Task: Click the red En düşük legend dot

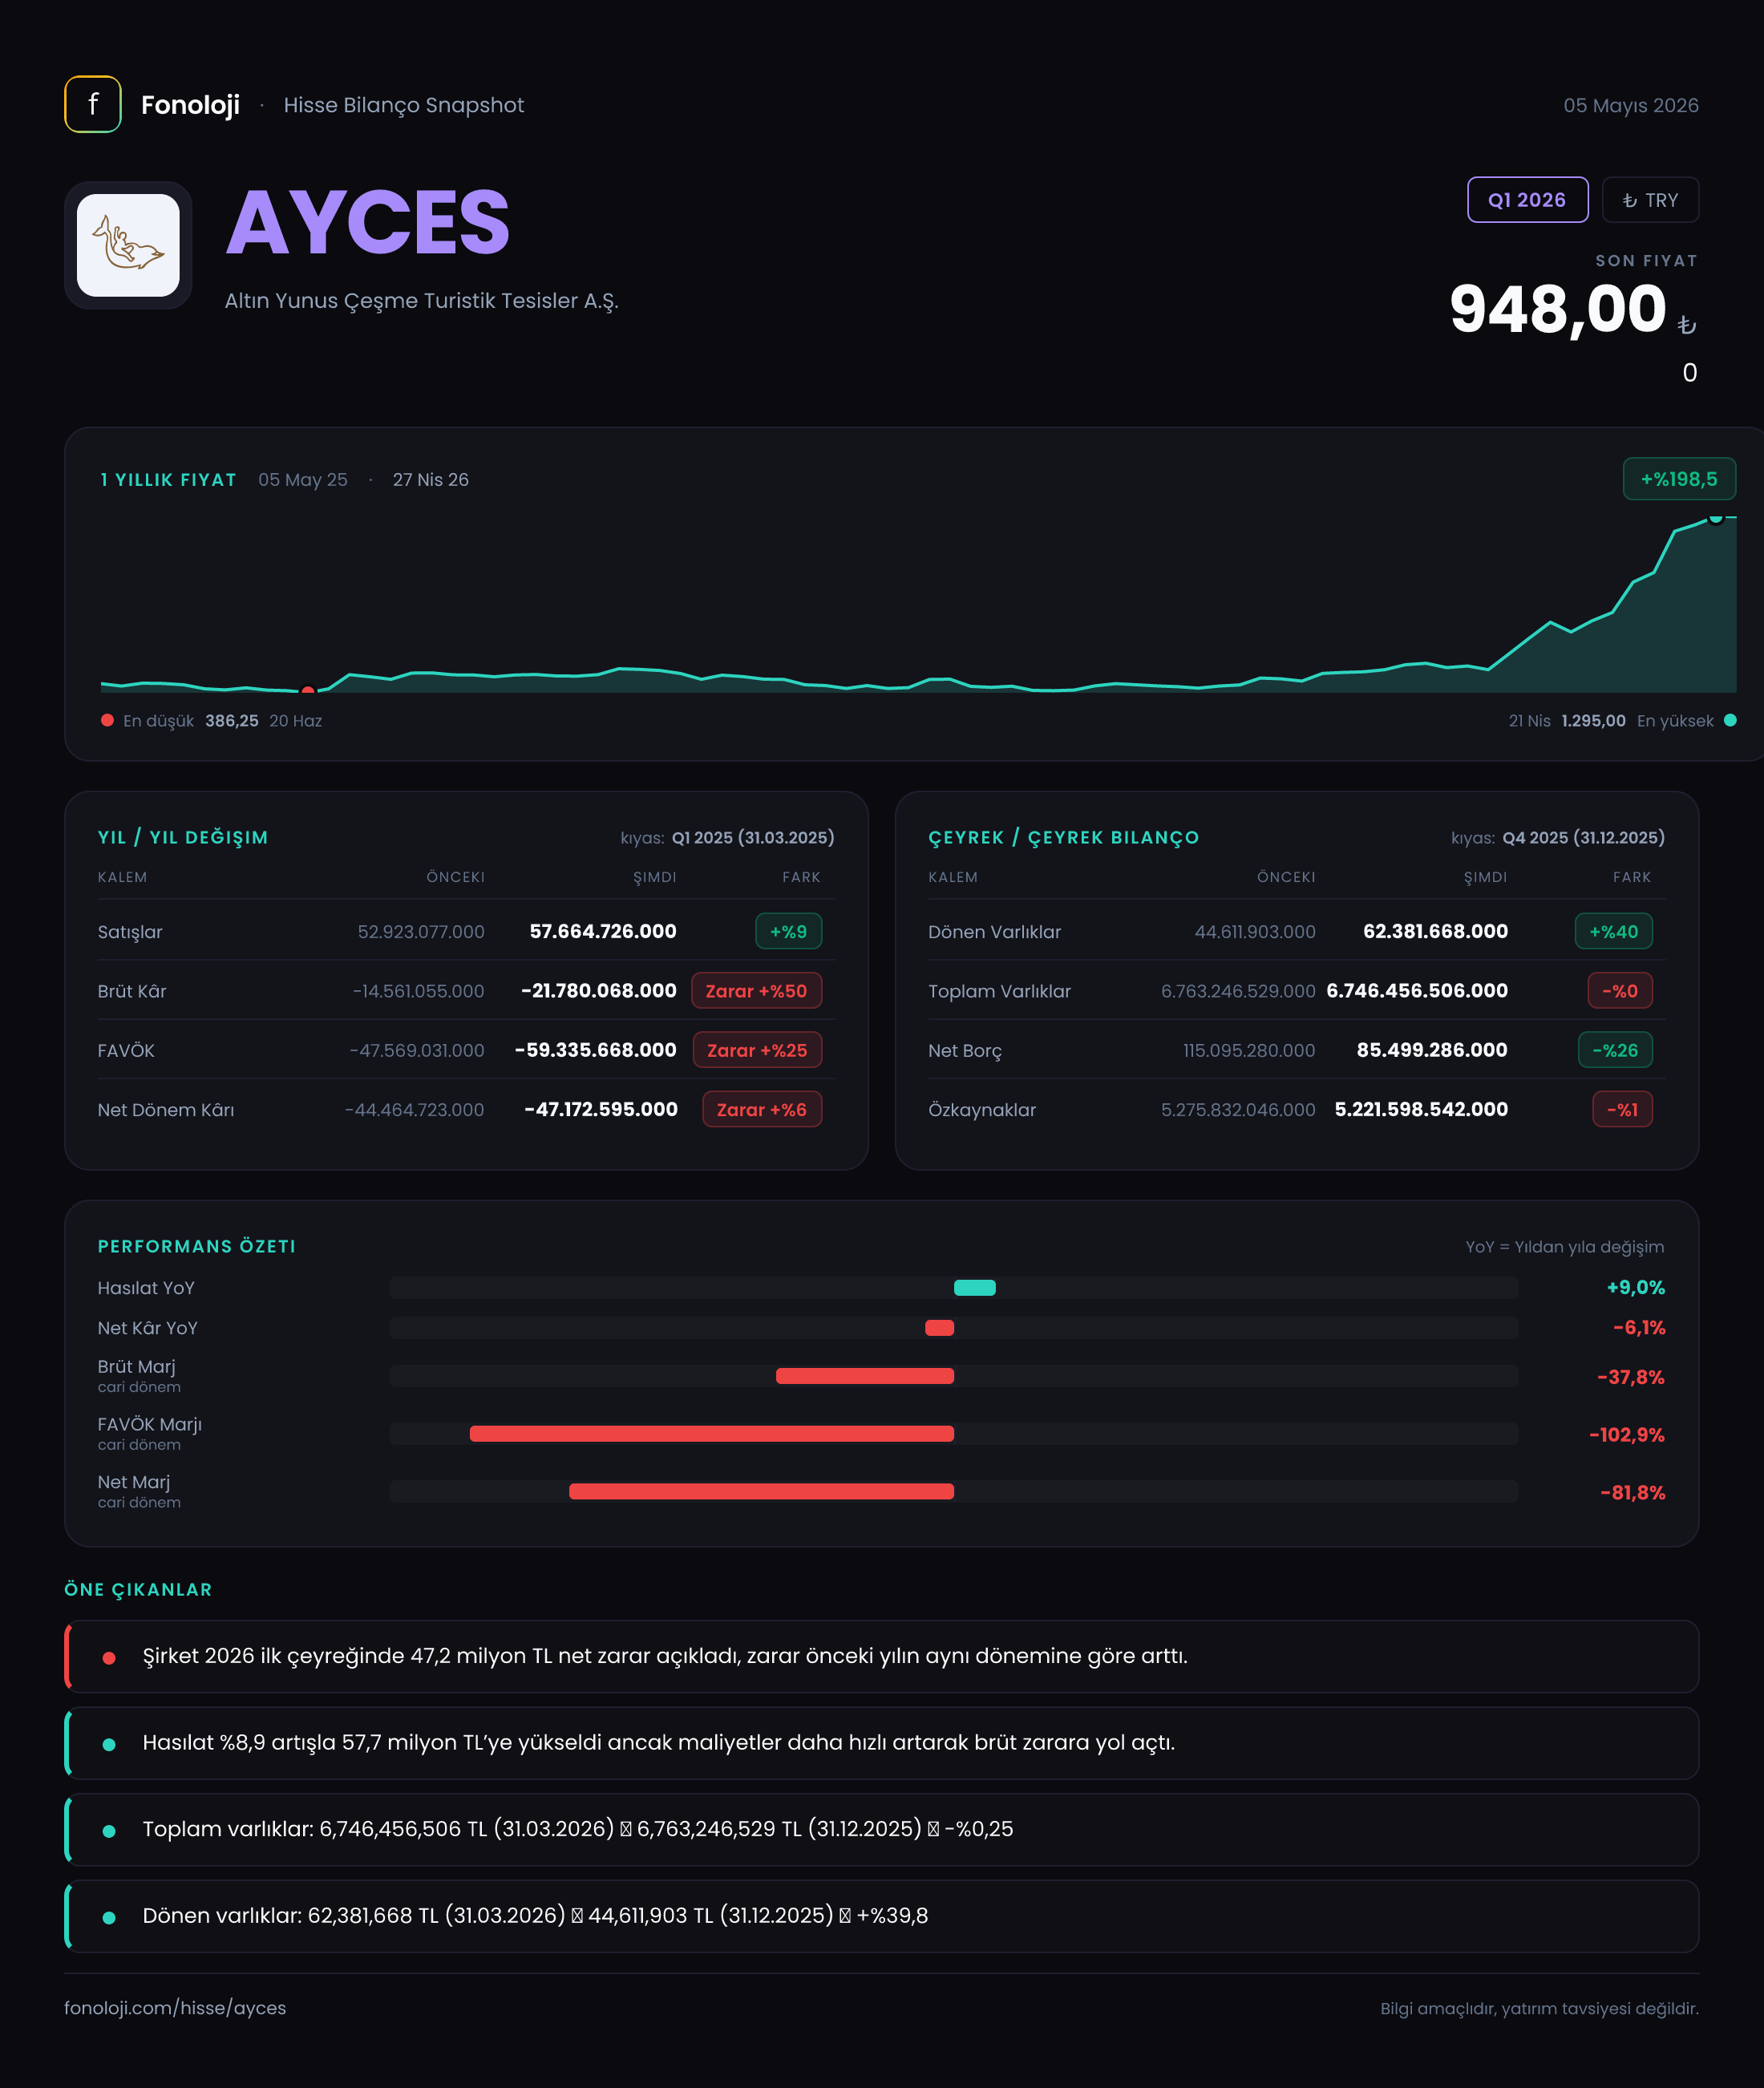Action: 107,720
